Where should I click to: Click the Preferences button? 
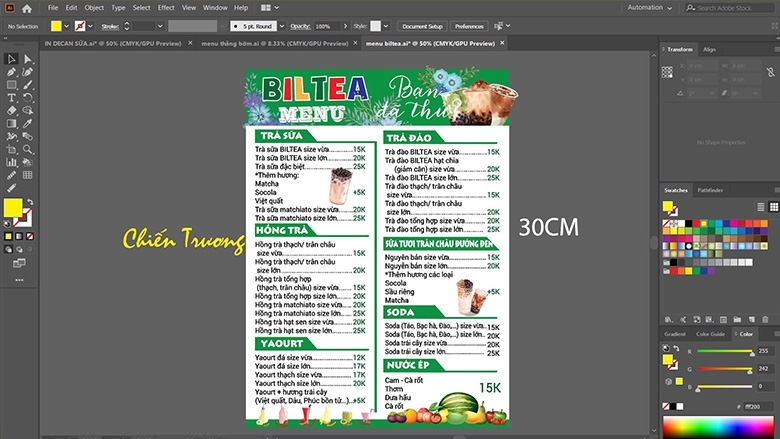[x=469, y=26]
